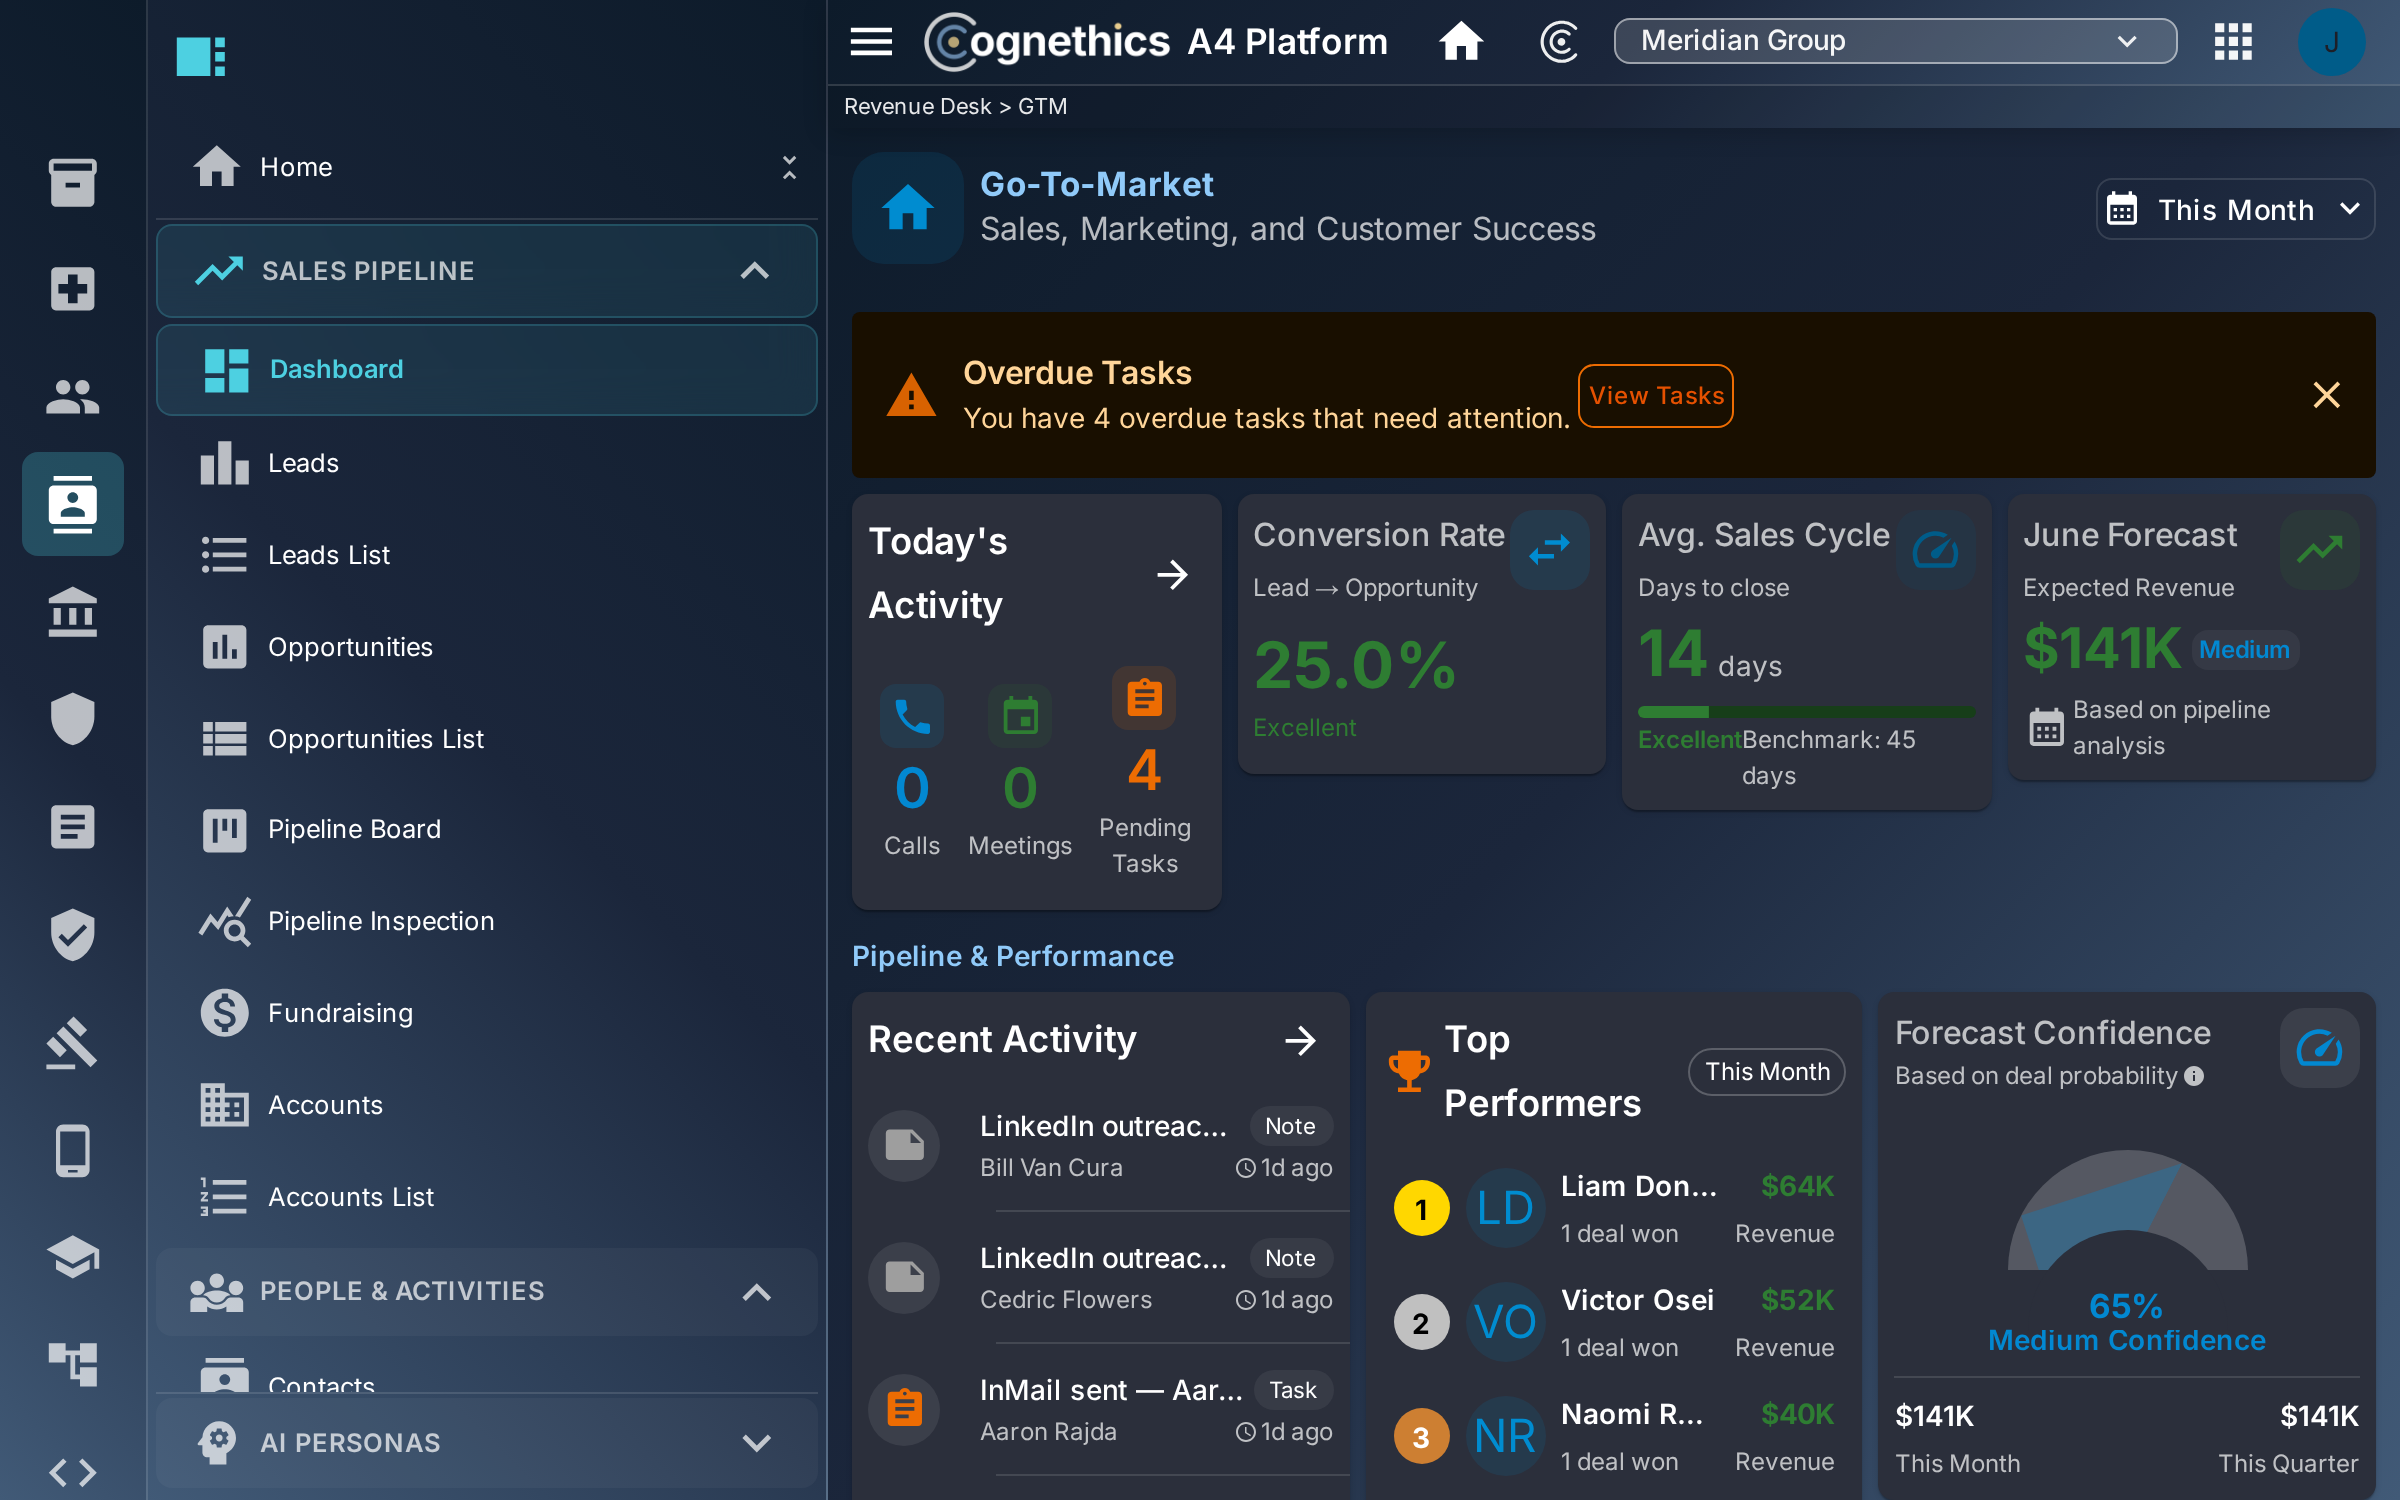The height and width of the screenshot is (1500, 2400).
Task: Click the code brackets icon in left rail
Action: click(73, 1472)
